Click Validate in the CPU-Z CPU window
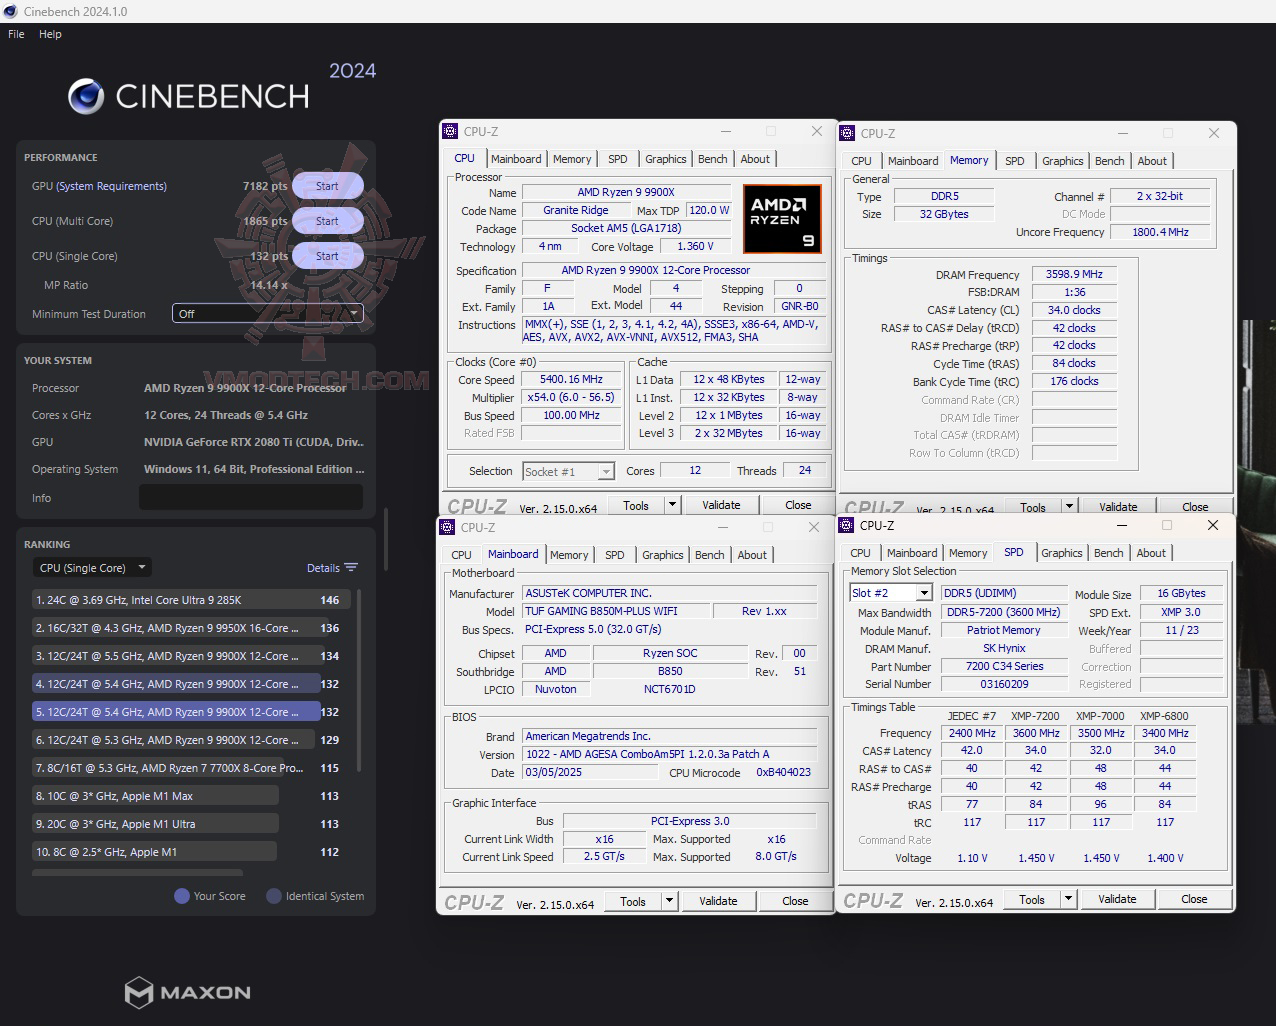This screenshot has height=1026, width=1276. tap(721, 505)
